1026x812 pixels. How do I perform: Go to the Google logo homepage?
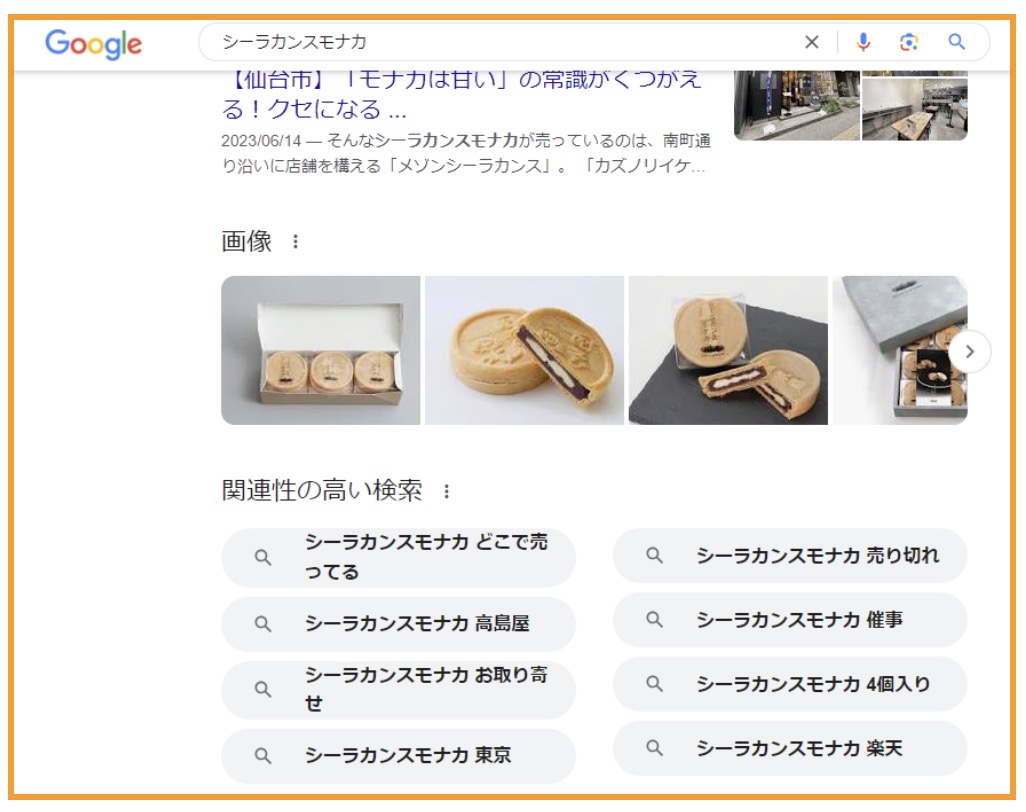pos(93,44)
